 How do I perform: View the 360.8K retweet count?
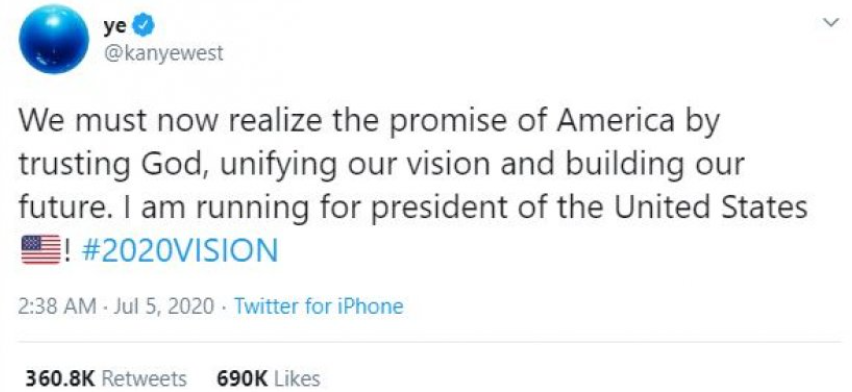point(61,378)
